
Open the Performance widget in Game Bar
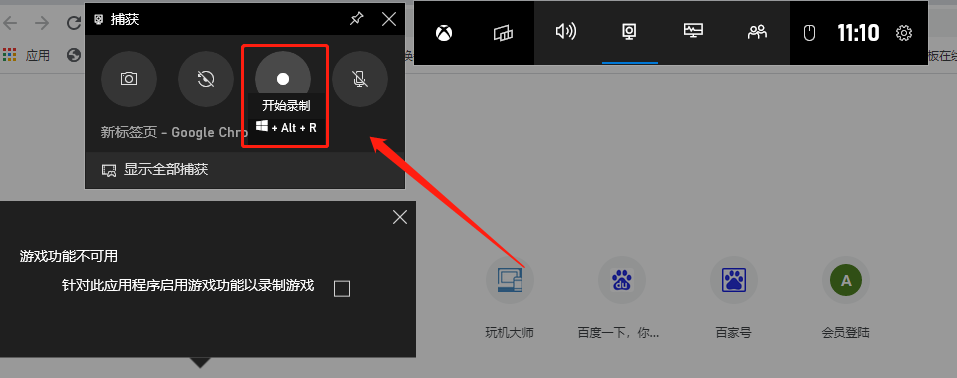click(693, 31)
